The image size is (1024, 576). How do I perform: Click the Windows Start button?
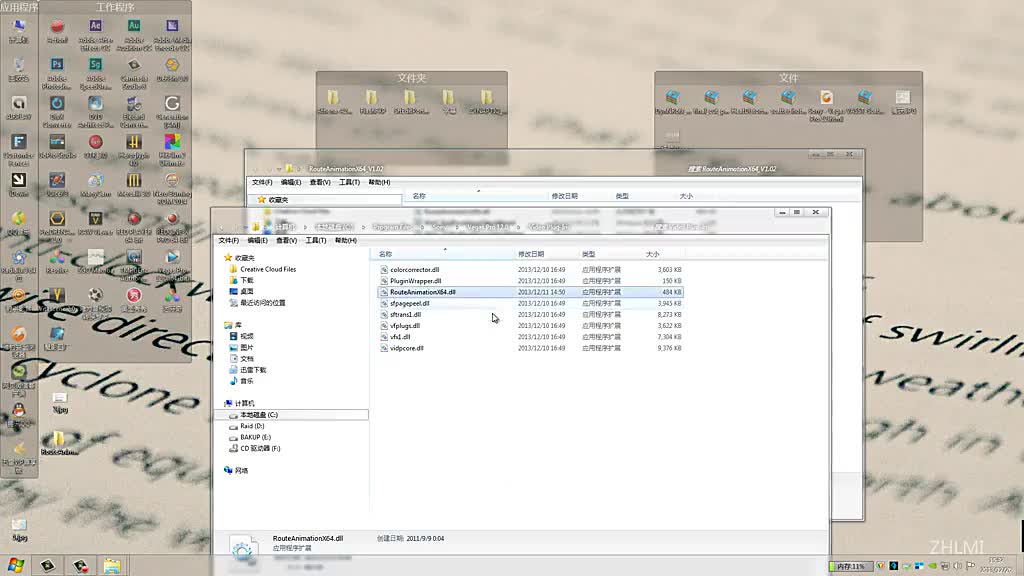coord(14,566)
